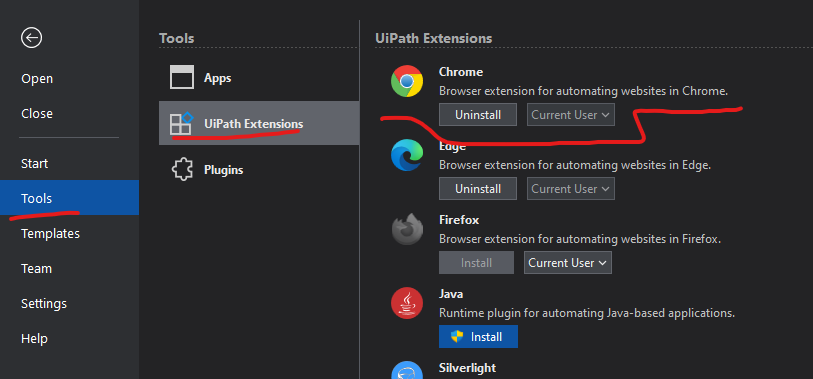This screenshot has width=813, height=379.
Task: Select the Tools sidebar item
Action: coord(69,198)
